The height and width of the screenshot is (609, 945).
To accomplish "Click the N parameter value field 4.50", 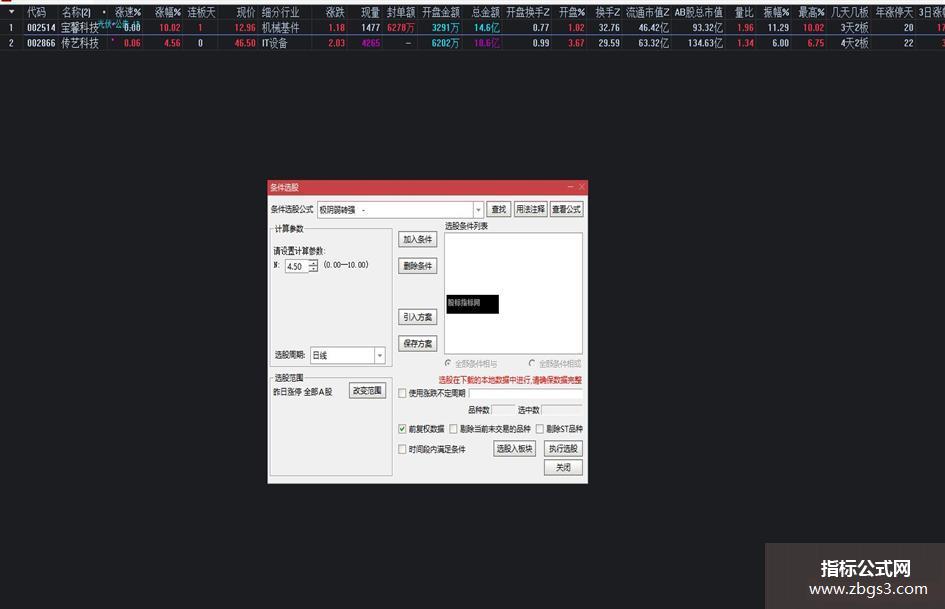I will point(297,266).
